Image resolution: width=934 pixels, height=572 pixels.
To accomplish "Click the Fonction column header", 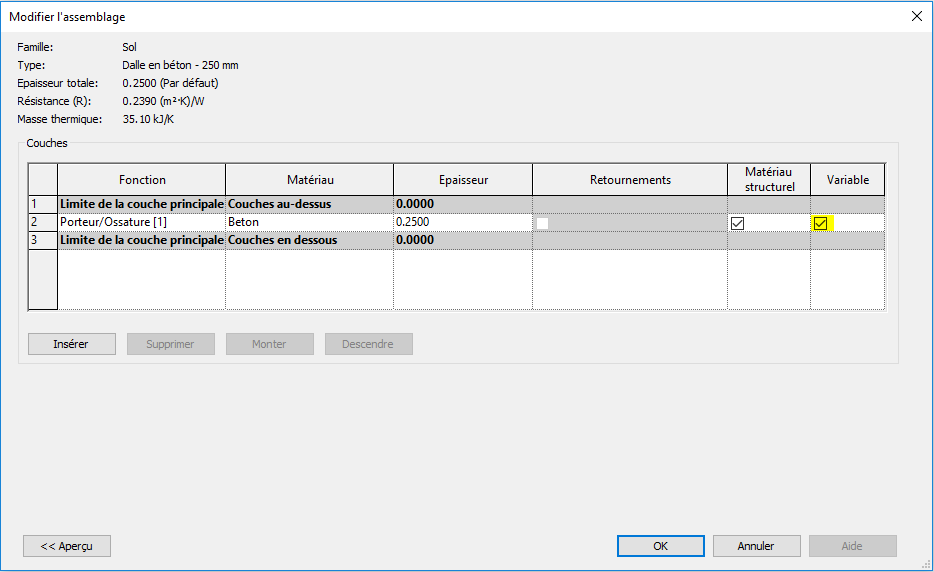I will 141,180.
